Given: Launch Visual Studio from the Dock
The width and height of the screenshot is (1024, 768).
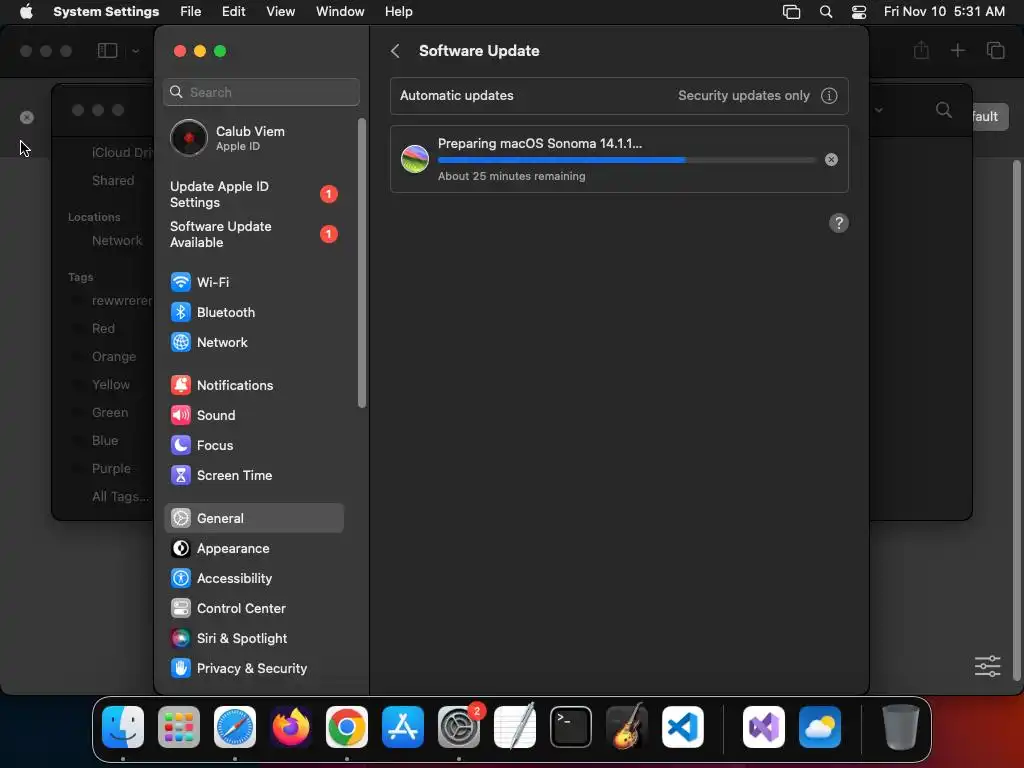Looking at the screenshot, I should (763, 727).
